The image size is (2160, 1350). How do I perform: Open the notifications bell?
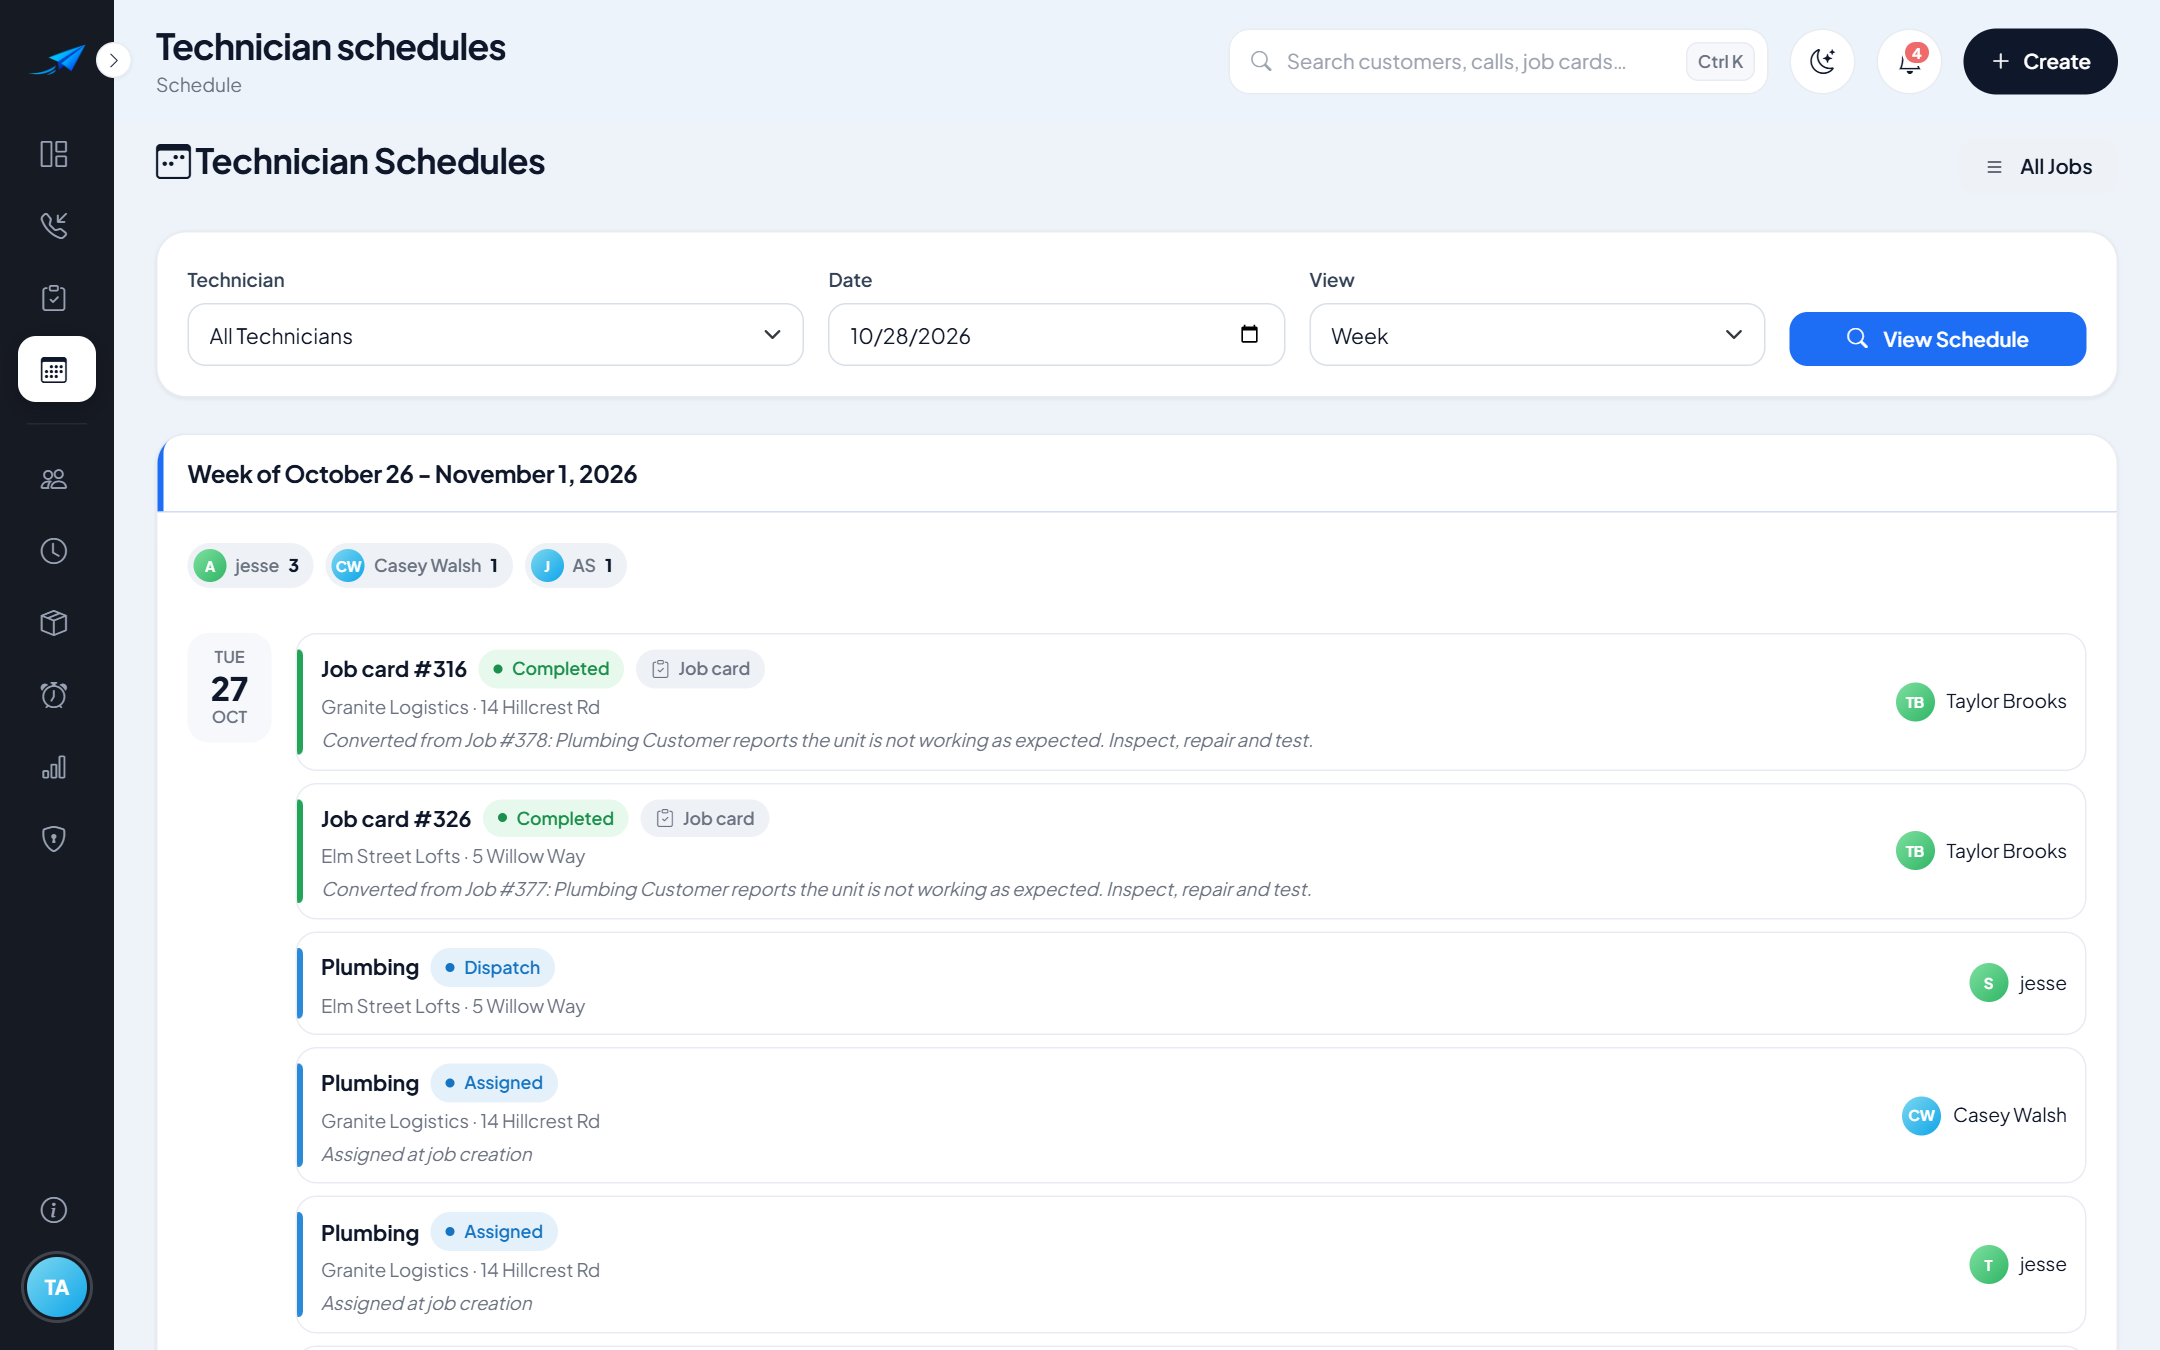pos(1909,61)
